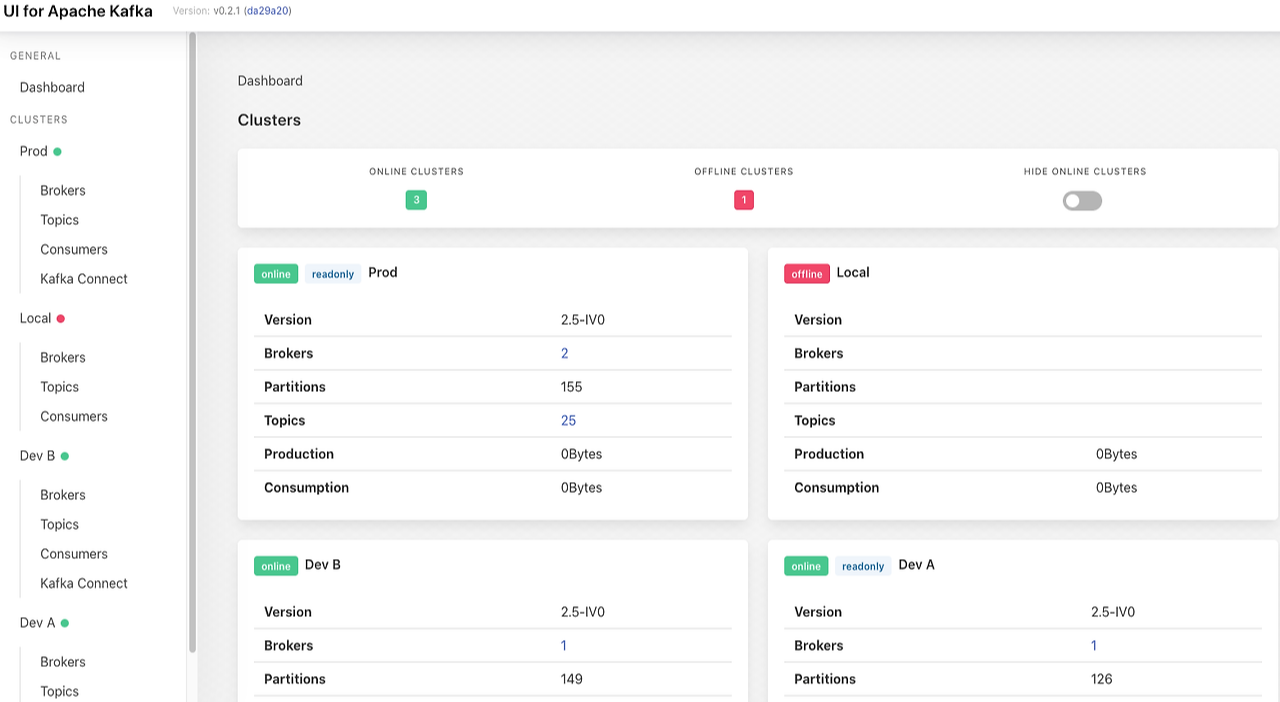Click the green status dot next to Prod
This screenshot has width=1280, height=702.
coord(57,152)
